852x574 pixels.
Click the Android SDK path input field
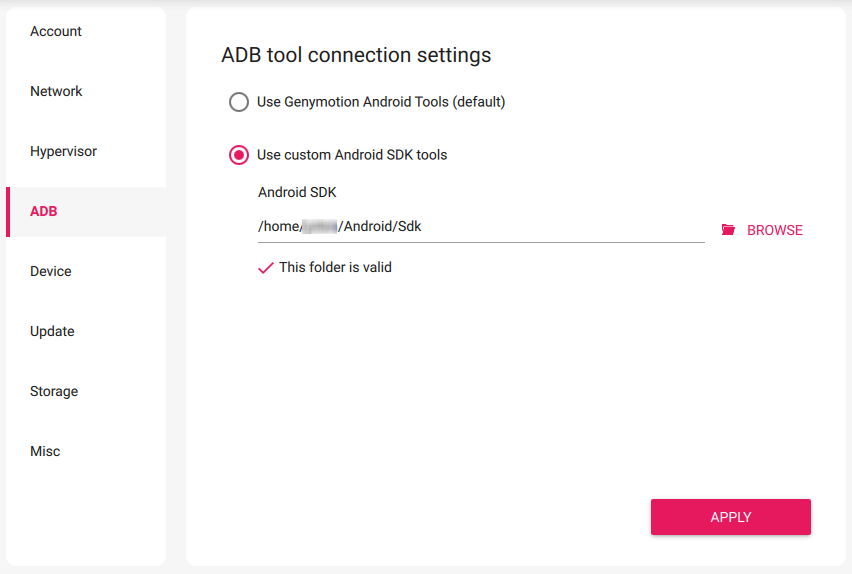(x=480, y=227)
